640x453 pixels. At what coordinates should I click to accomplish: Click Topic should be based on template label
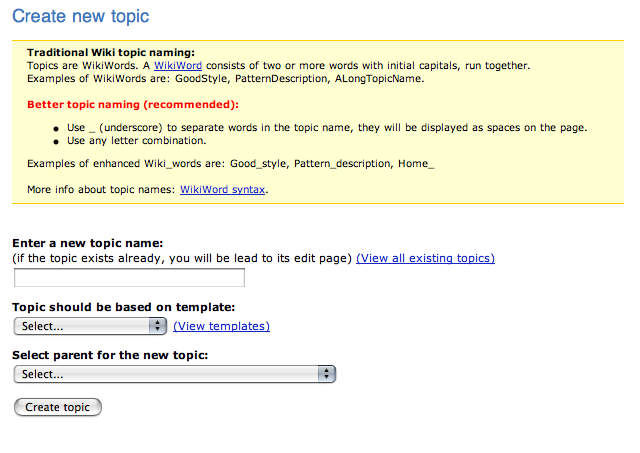tap(124, 307)
